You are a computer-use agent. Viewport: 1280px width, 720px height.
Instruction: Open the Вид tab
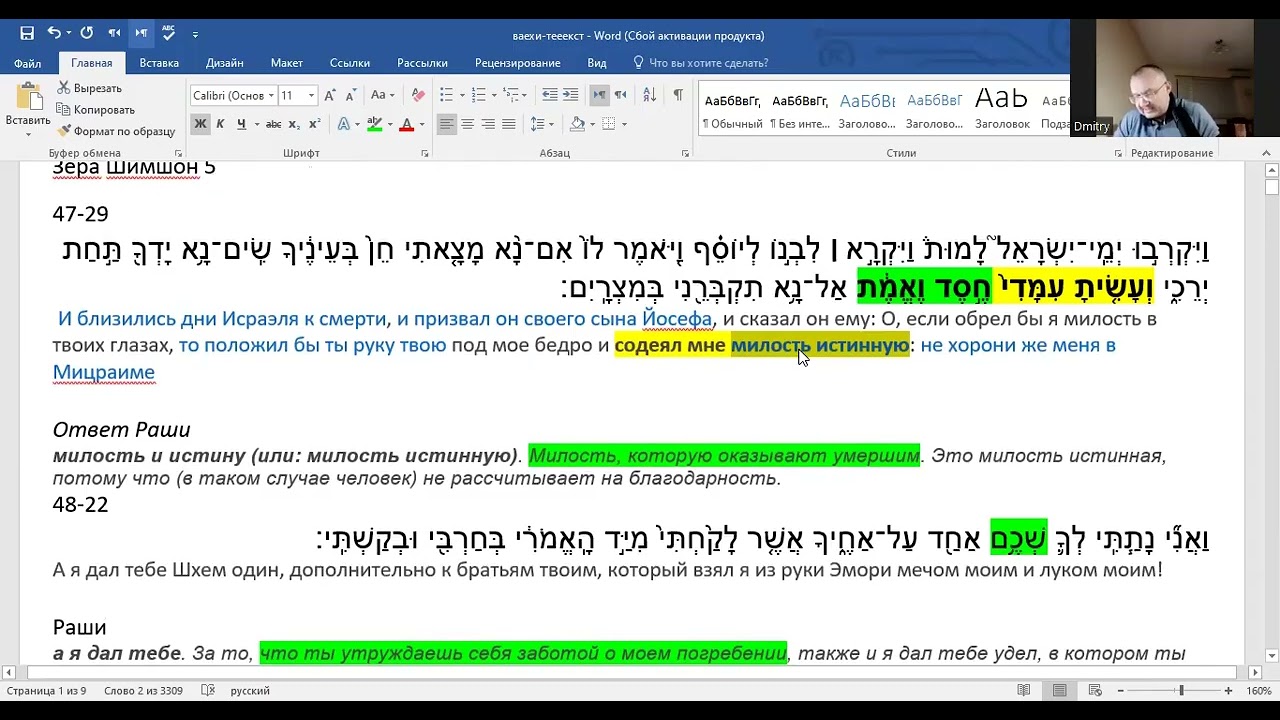click(597, 63)
